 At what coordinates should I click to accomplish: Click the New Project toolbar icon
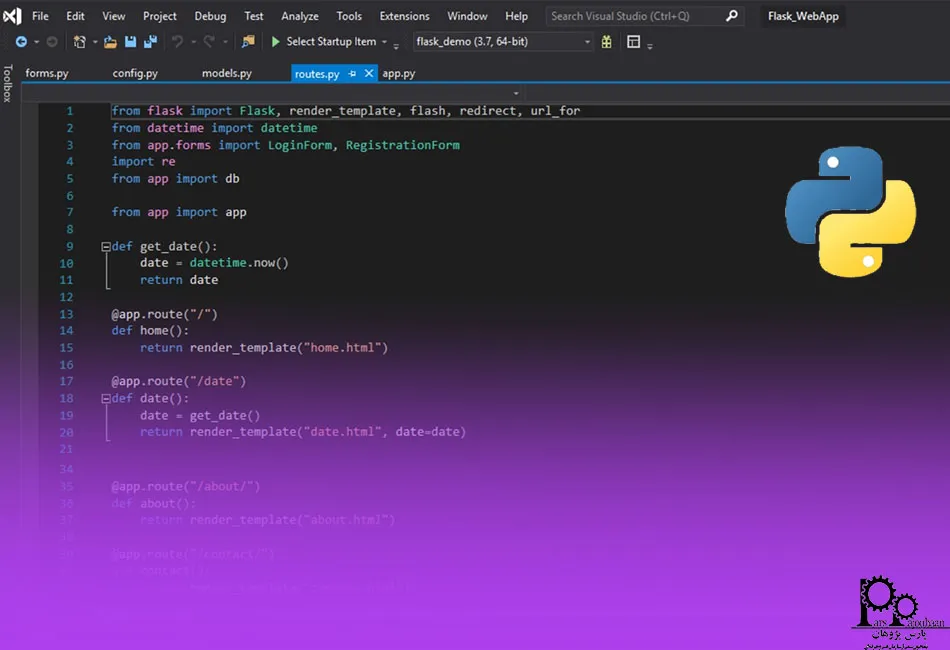80,42
